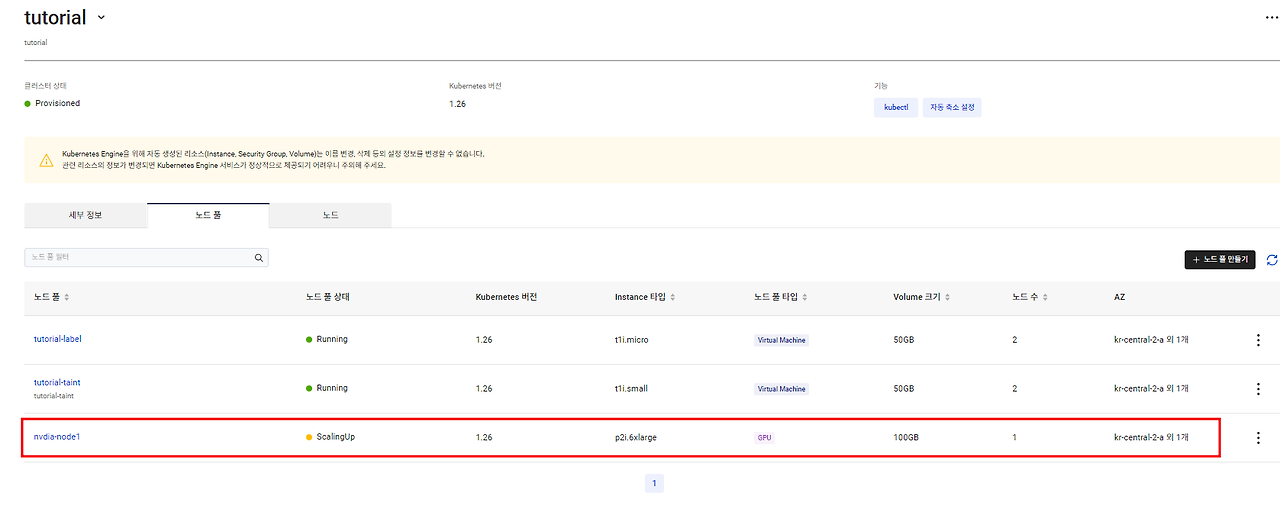
Task: Click the 50GB cell in tutorial-taint row
Action: (x=903, y=388)
